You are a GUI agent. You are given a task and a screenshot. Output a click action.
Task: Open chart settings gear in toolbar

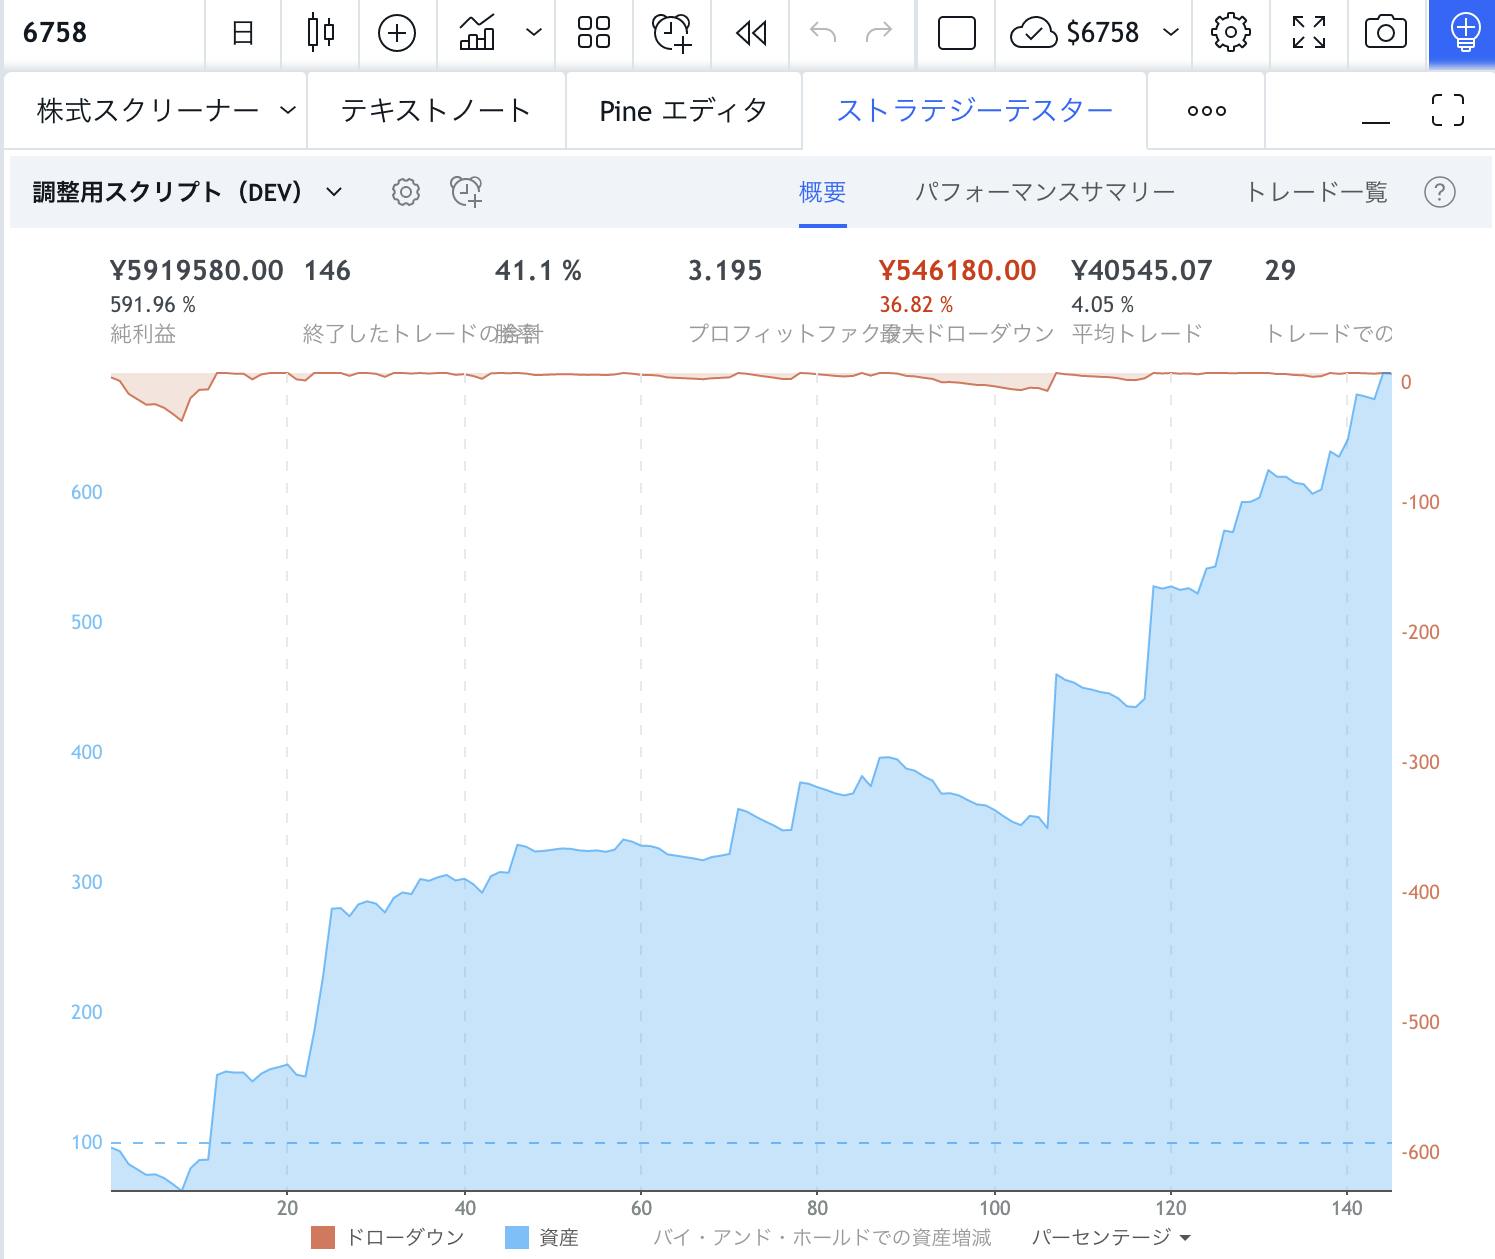[x=1231, y=33]
